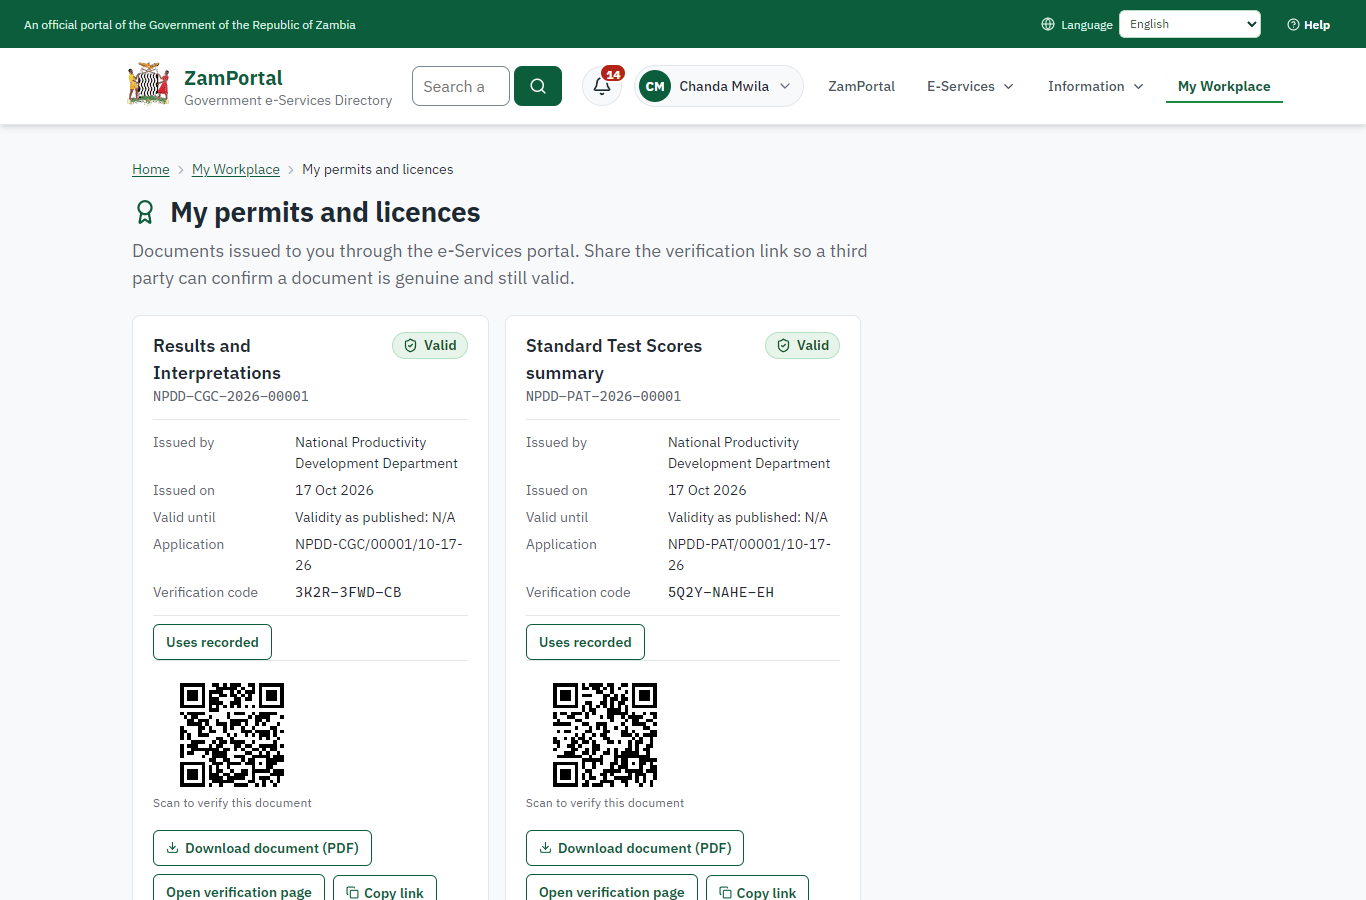Viewport: 1366px width, 900px height.
Task: Click application reference NPDD-PAT/00001/10-17-26
Action: tap(750, 555)
